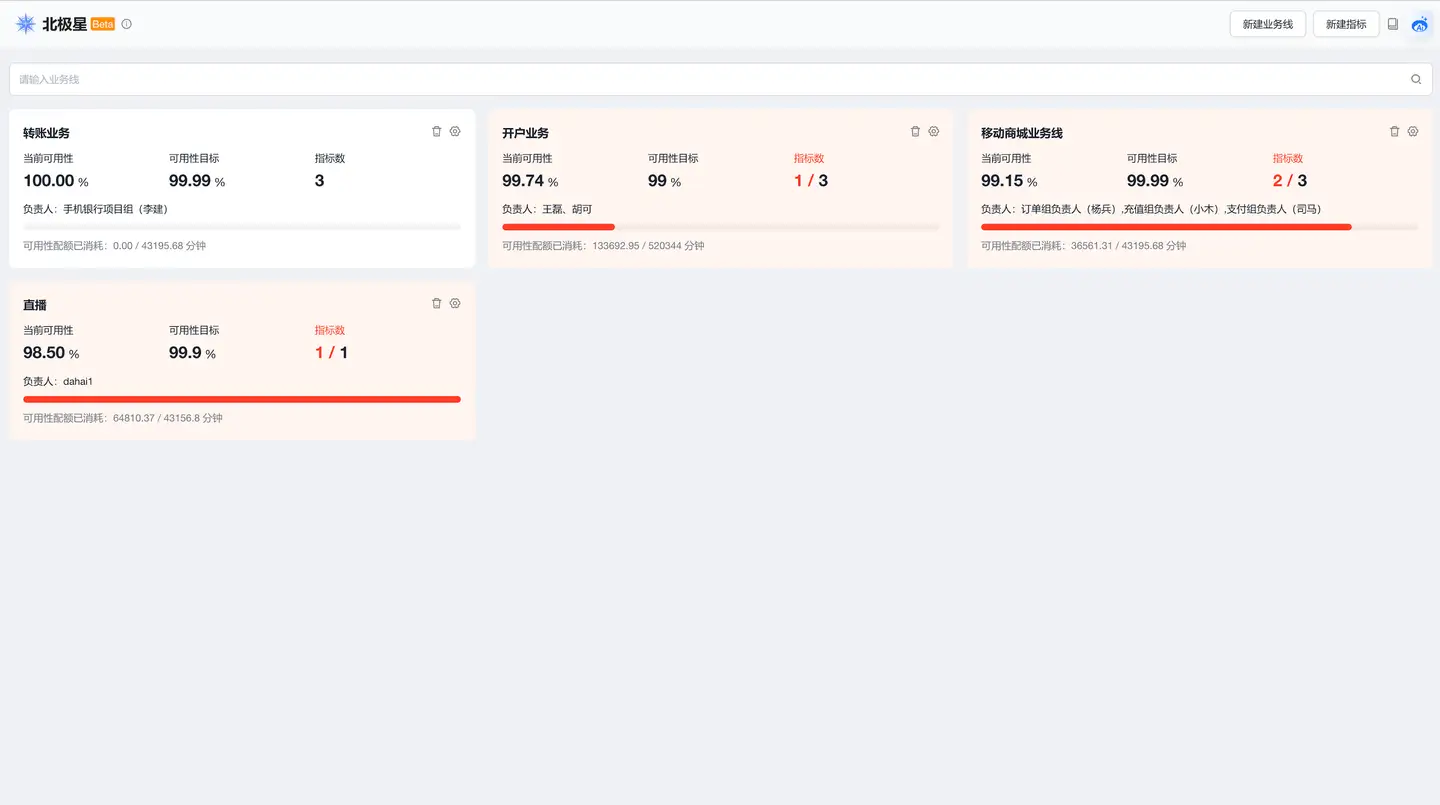The image size is (1440, 805).
Task: Open settings gear on 直播 card
Action: [x=455, y=303]
